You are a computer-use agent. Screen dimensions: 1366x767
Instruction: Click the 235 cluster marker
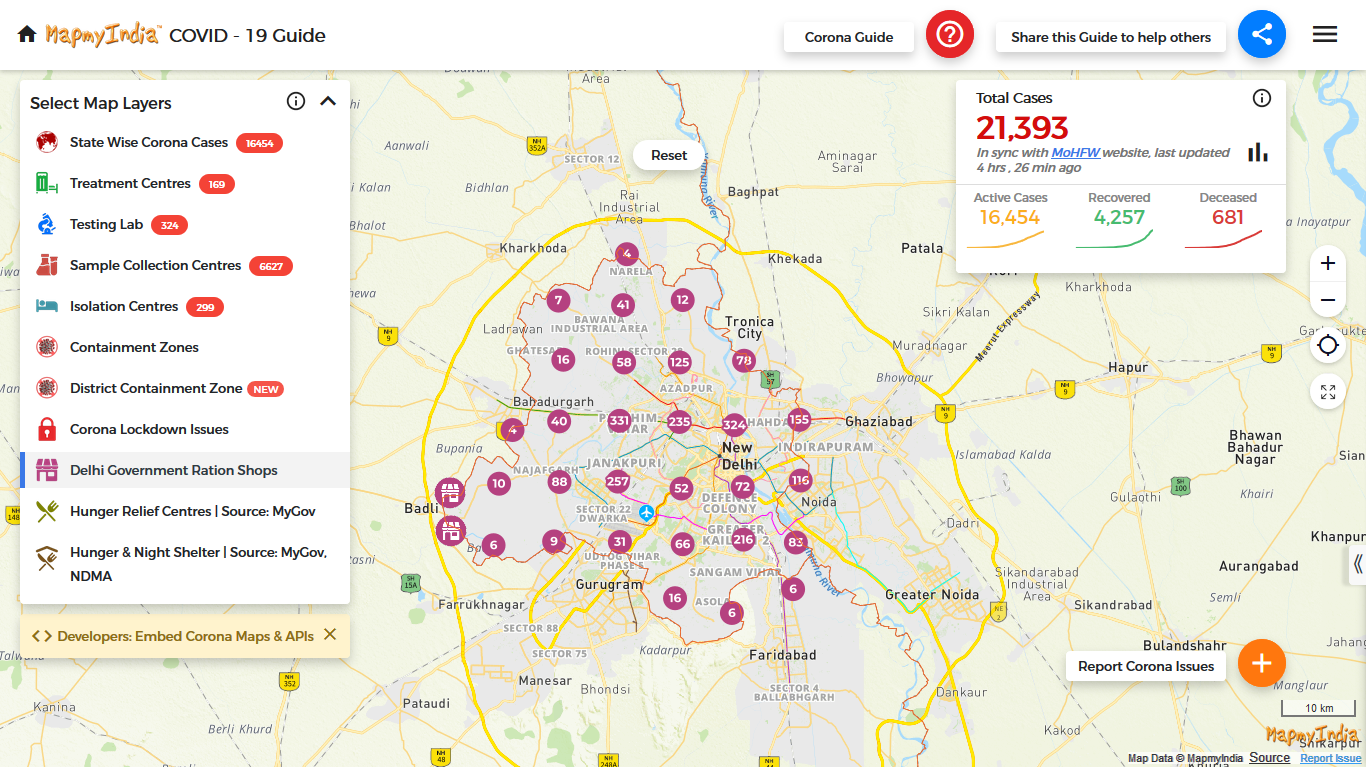click(x=680, y=421)
